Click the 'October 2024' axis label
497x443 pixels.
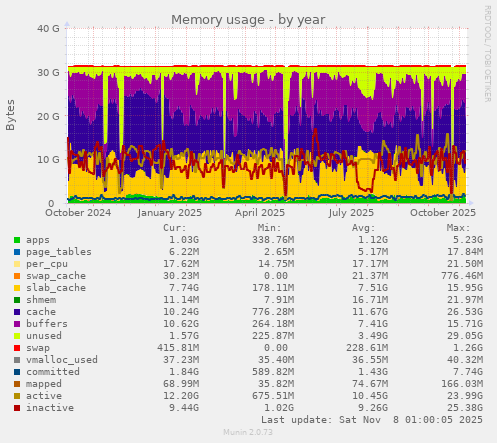(x=78, y=213)
